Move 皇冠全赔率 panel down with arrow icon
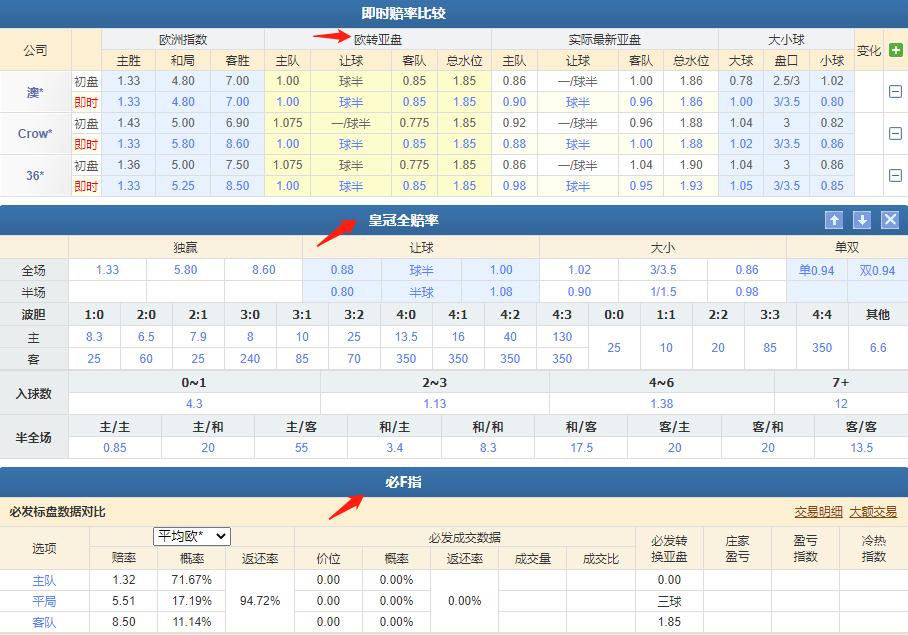908x635 pixels. pos(863,219)
